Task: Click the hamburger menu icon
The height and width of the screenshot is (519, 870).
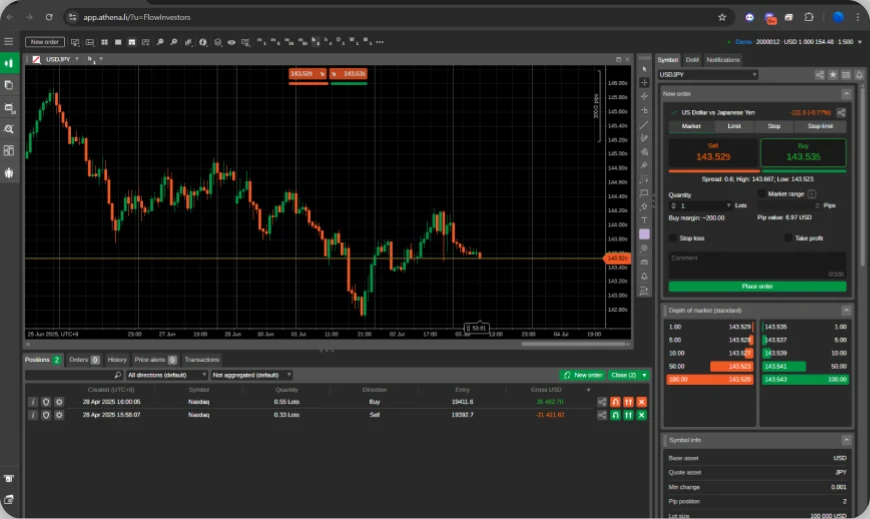Action: (9, 42)
